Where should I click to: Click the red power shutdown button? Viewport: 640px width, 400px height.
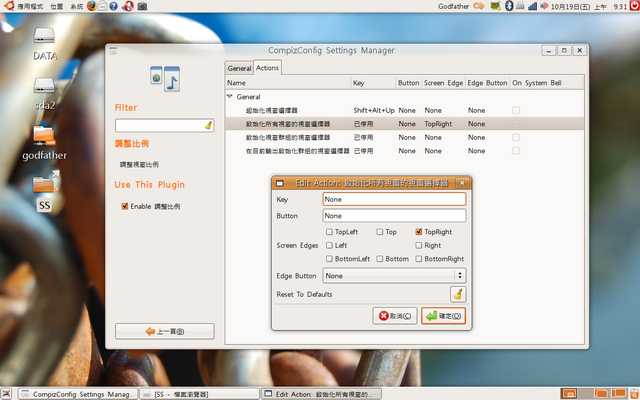click(x=634, y=6)
